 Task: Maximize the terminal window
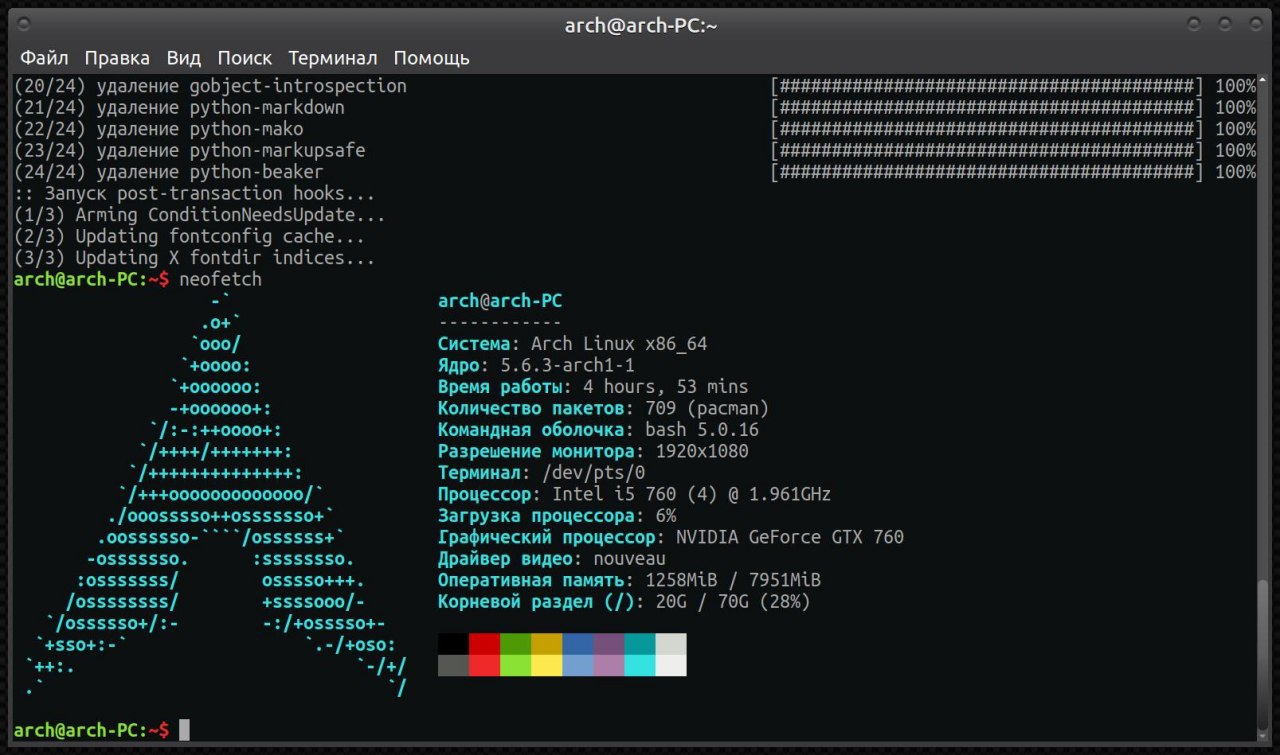click(x=1224, y=24)
